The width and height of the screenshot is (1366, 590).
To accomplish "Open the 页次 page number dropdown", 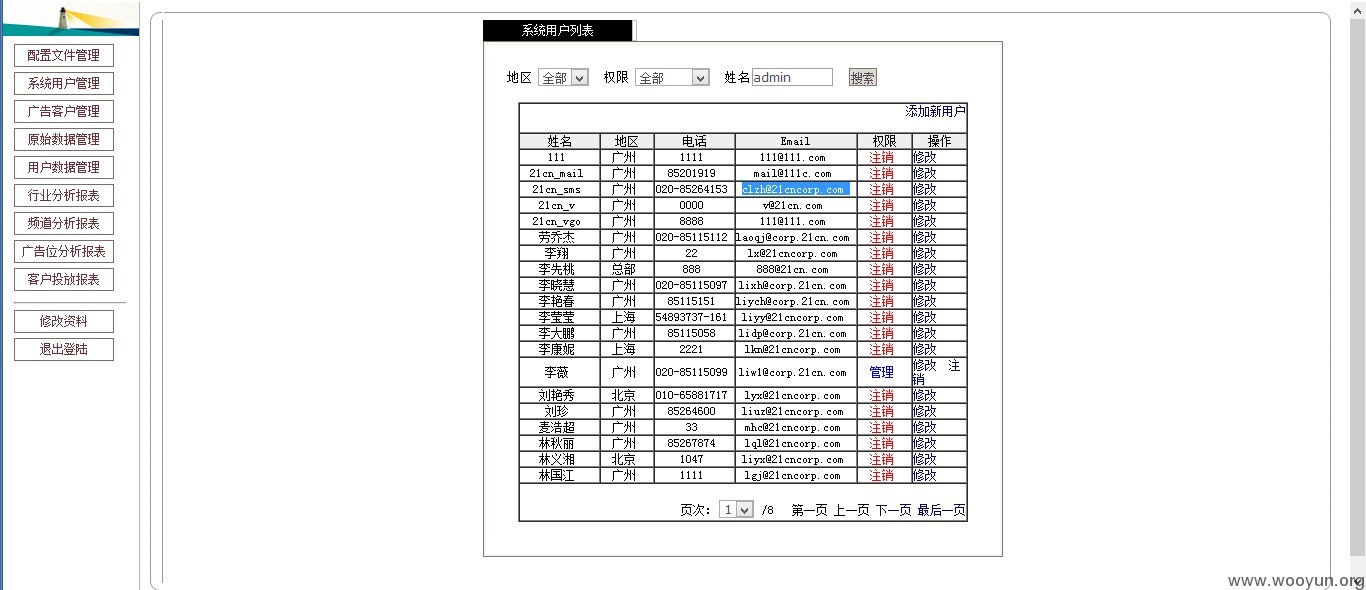I will click(x=736, y=510).
